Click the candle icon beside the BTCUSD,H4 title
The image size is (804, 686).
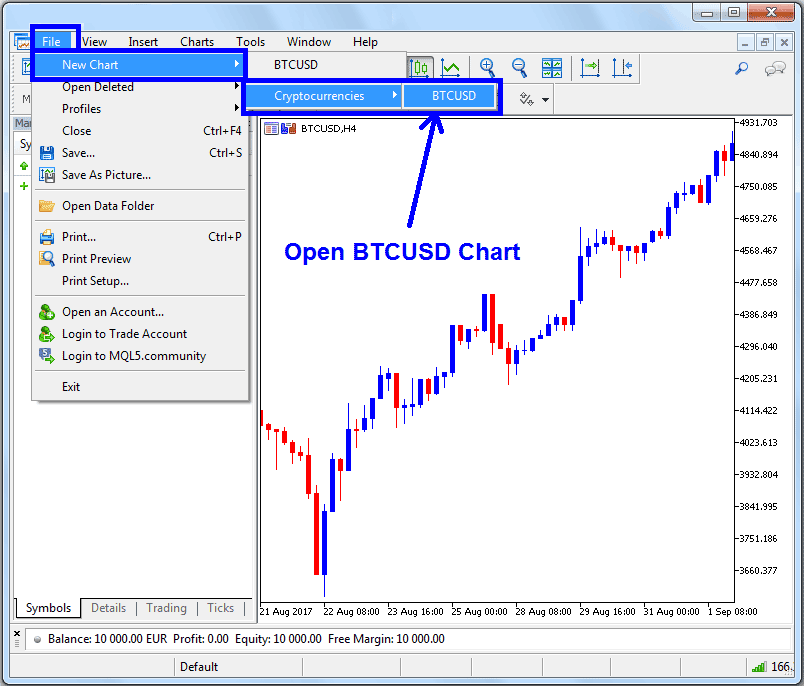click(x=289, y=129)
